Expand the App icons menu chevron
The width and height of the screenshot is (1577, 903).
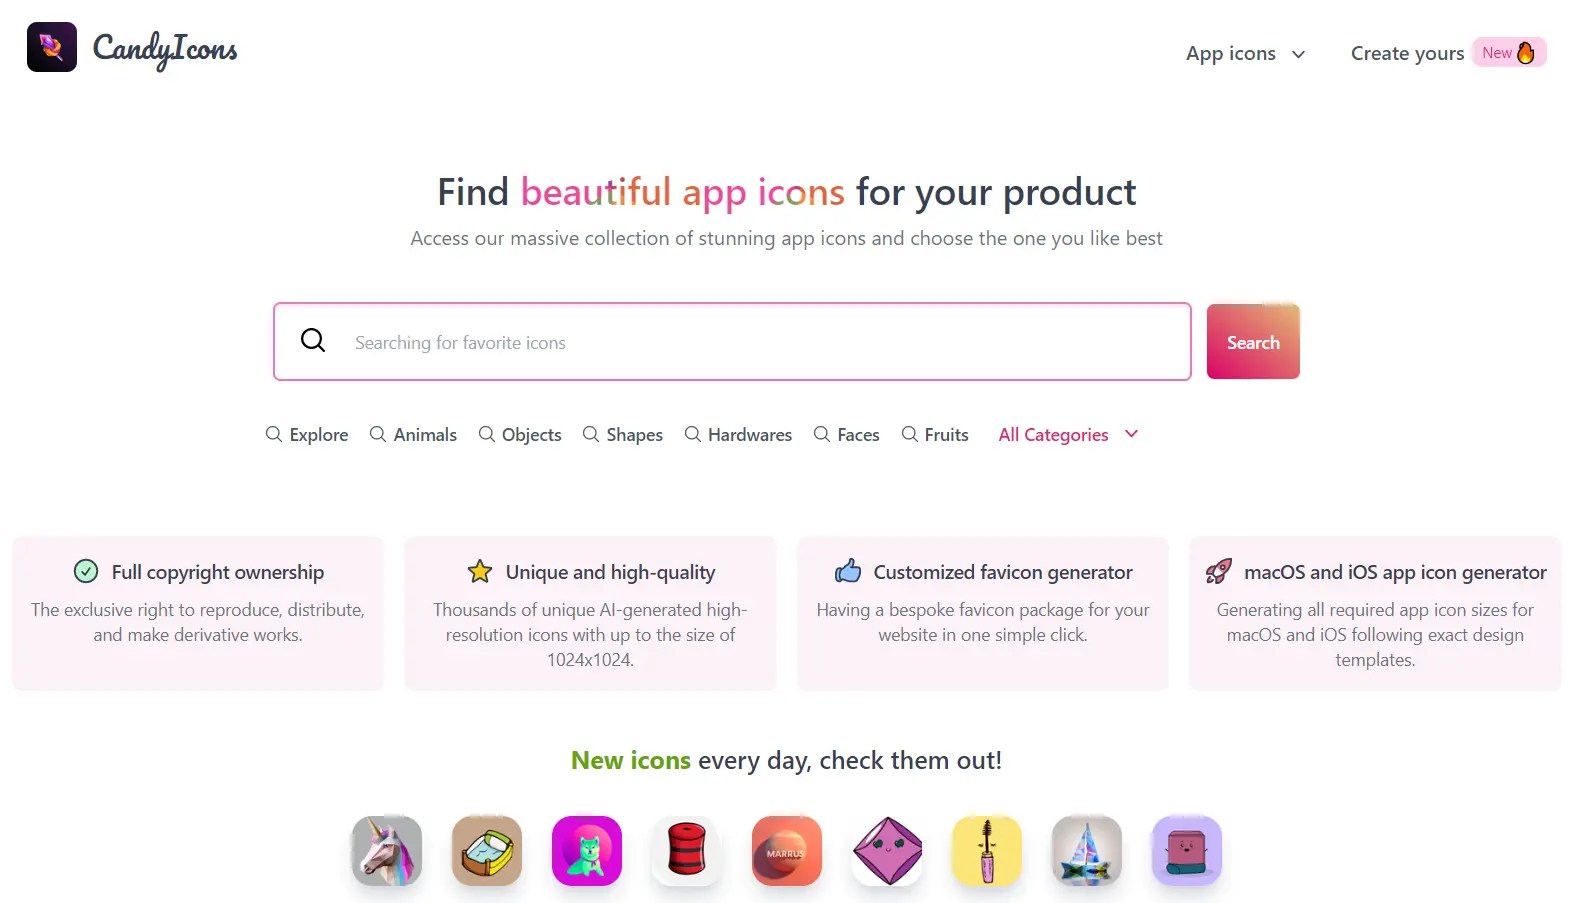1297,54
